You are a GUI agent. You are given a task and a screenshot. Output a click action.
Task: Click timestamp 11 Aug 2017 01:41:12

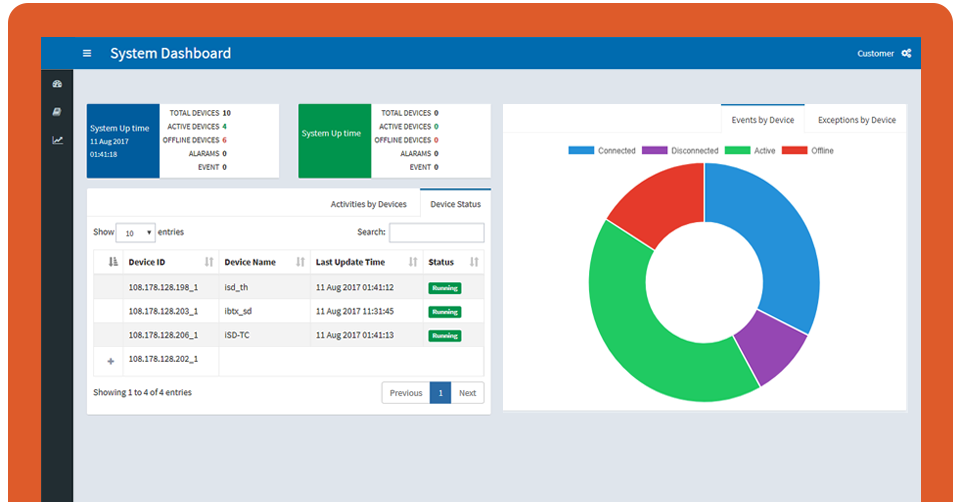[x=354, y=287]
